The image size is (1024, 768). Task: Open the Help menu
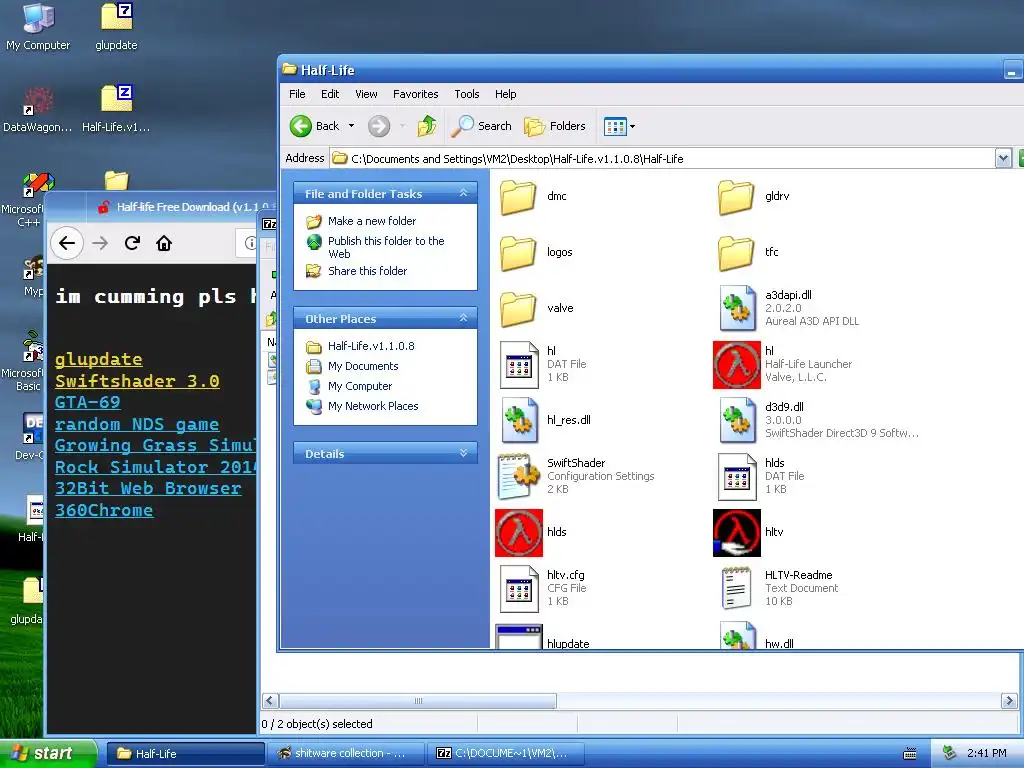tap(505, 94)
